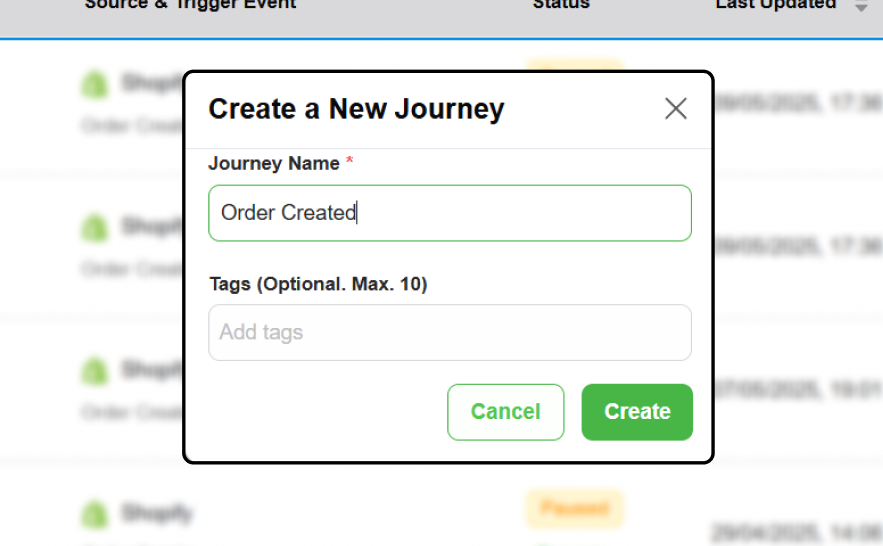Click the Shopify icon in the third row
The width and height of the screenshot is (883, 546).
pos(94,371)
